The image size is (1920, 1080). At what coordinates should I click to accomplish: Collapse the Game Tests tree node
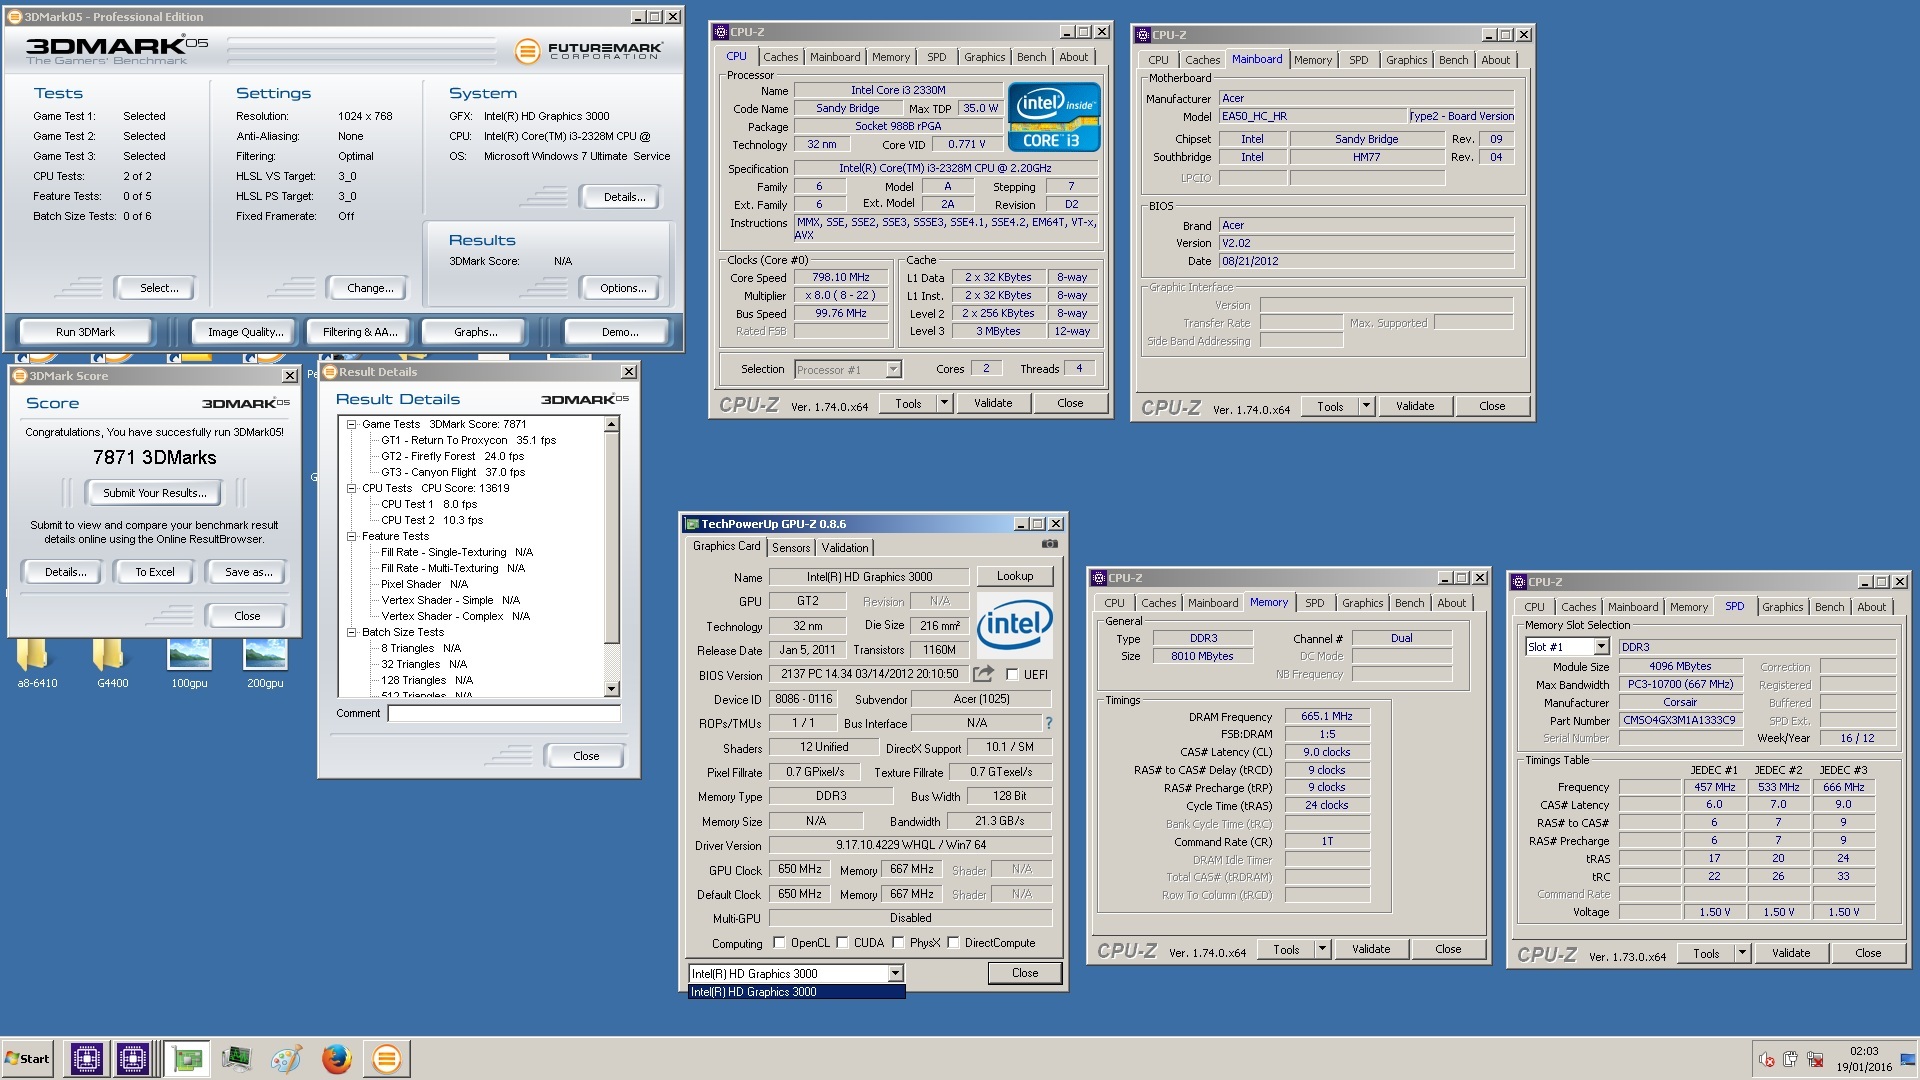click(x=352, y=424)
